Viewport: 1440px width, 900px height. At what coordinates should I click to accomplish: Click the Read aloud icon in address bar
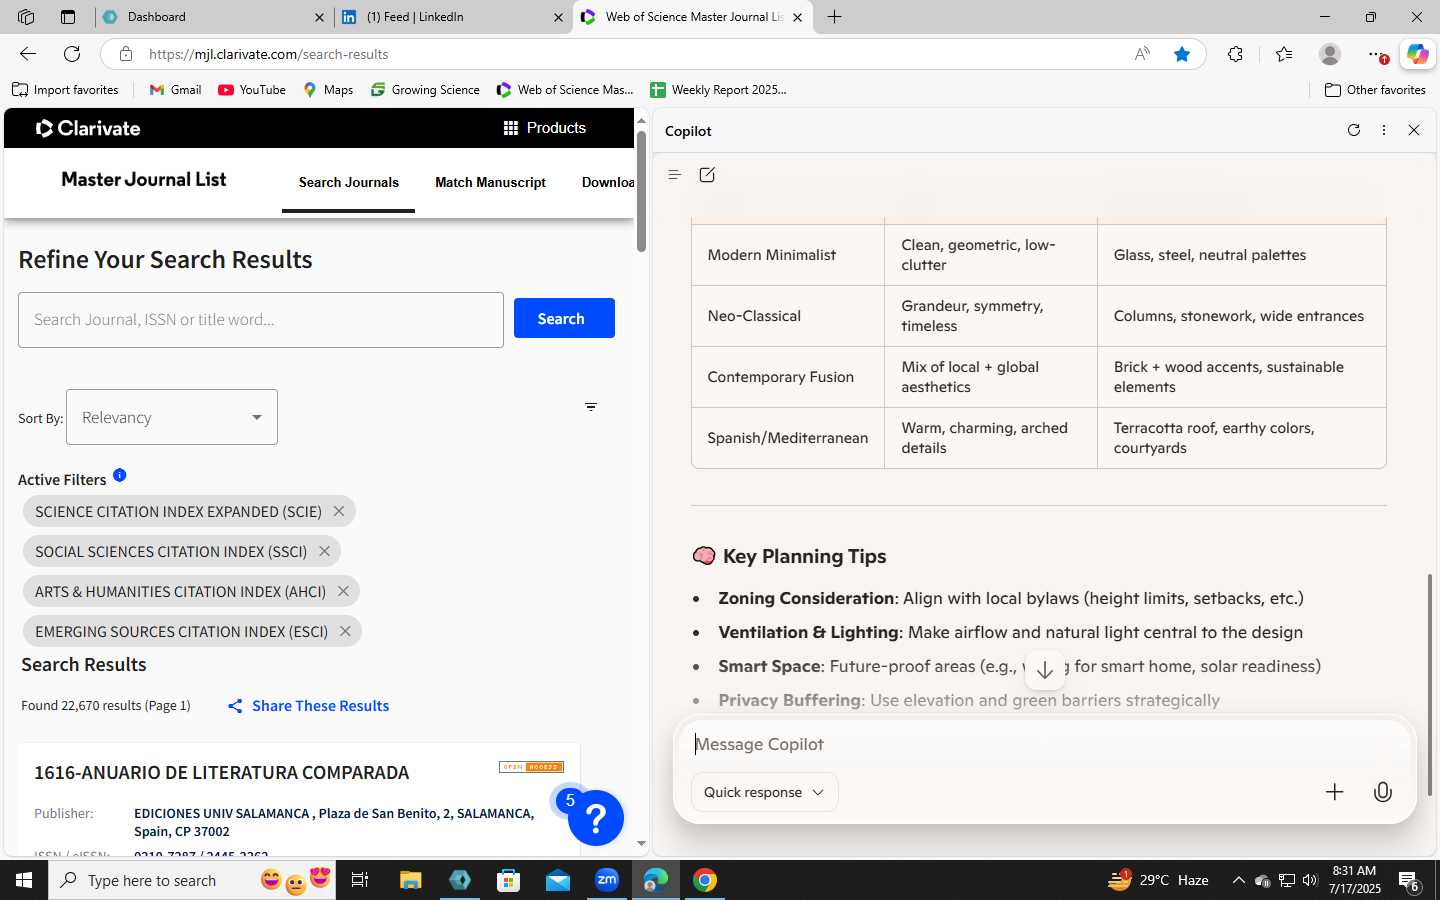coord(1142,54)
